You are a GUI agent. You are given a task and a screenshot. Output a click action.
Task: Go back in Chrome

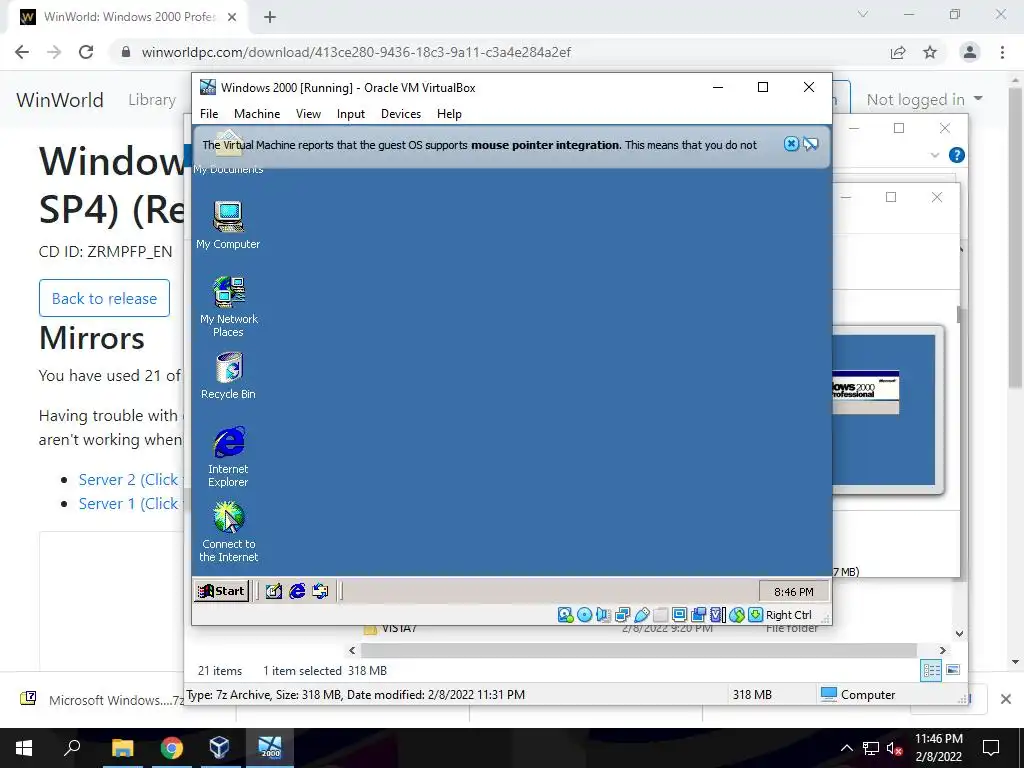22,52
